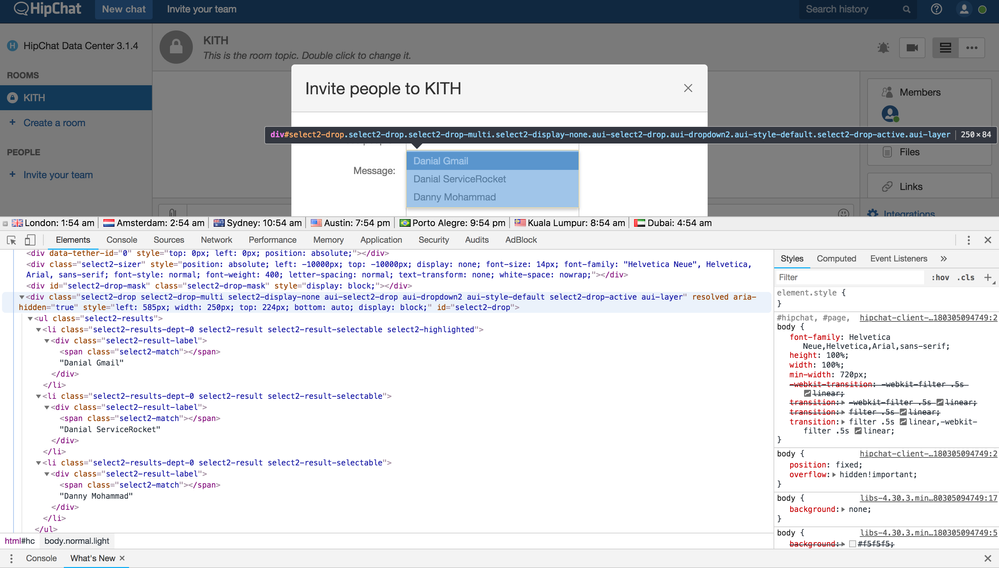
Task: Click the Links chain icon
Action: click(x=887, y=187)
